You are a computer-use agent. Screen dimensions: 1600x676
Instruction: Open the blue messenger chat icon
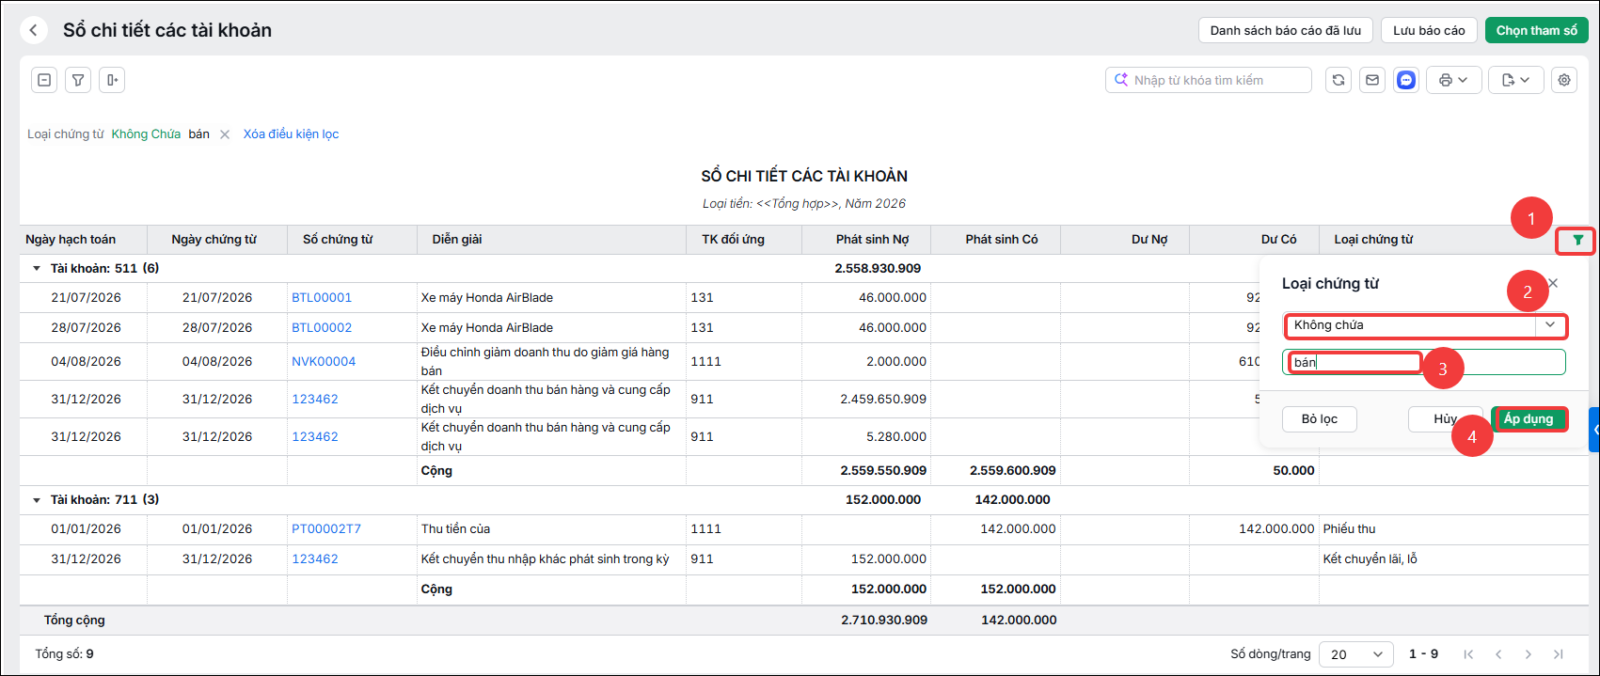click(x=1406, y=80)
